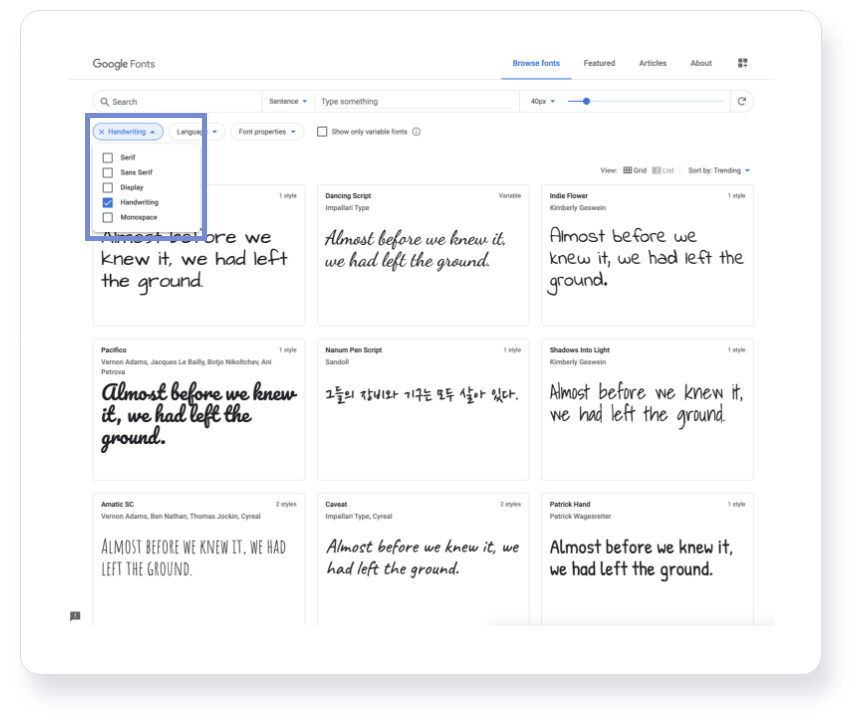Remove the Handwriting filter via X icon
Viewport: 862px width, 725px height.
coord(102,132)
